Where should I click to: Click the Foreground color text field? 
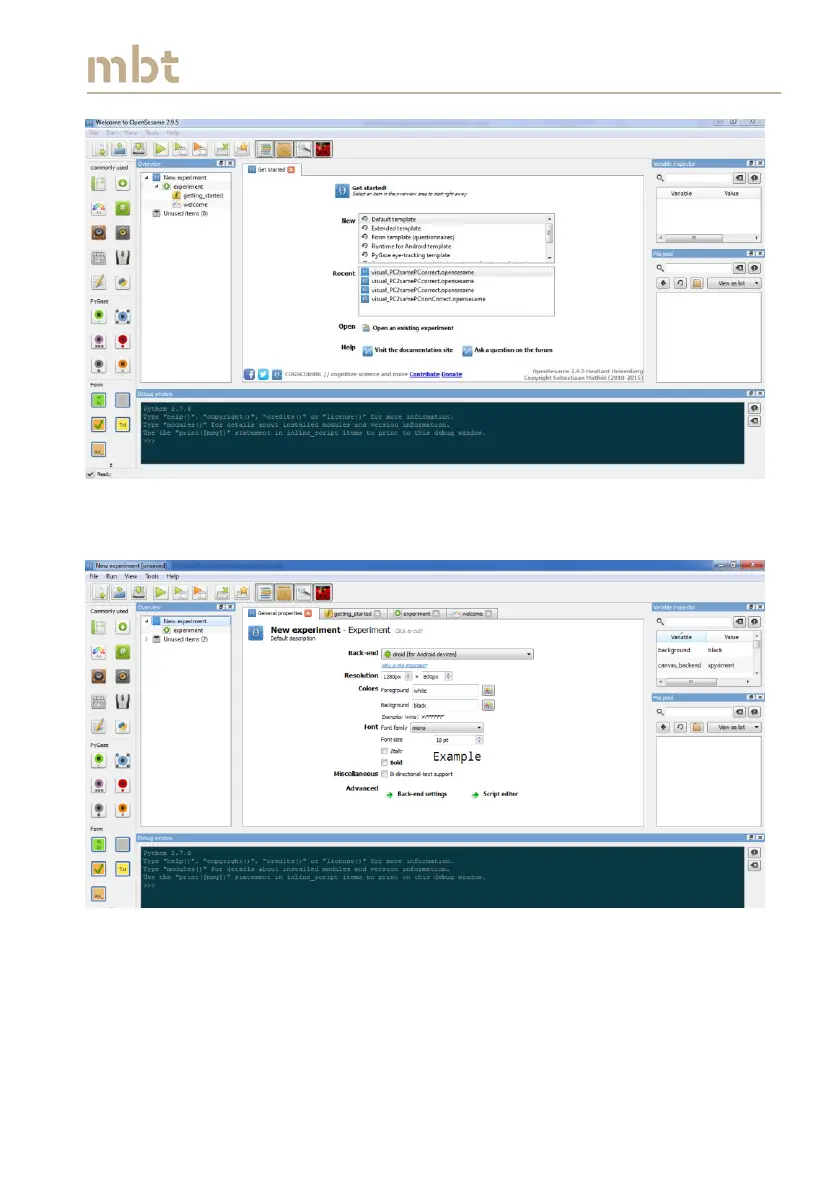445,690
